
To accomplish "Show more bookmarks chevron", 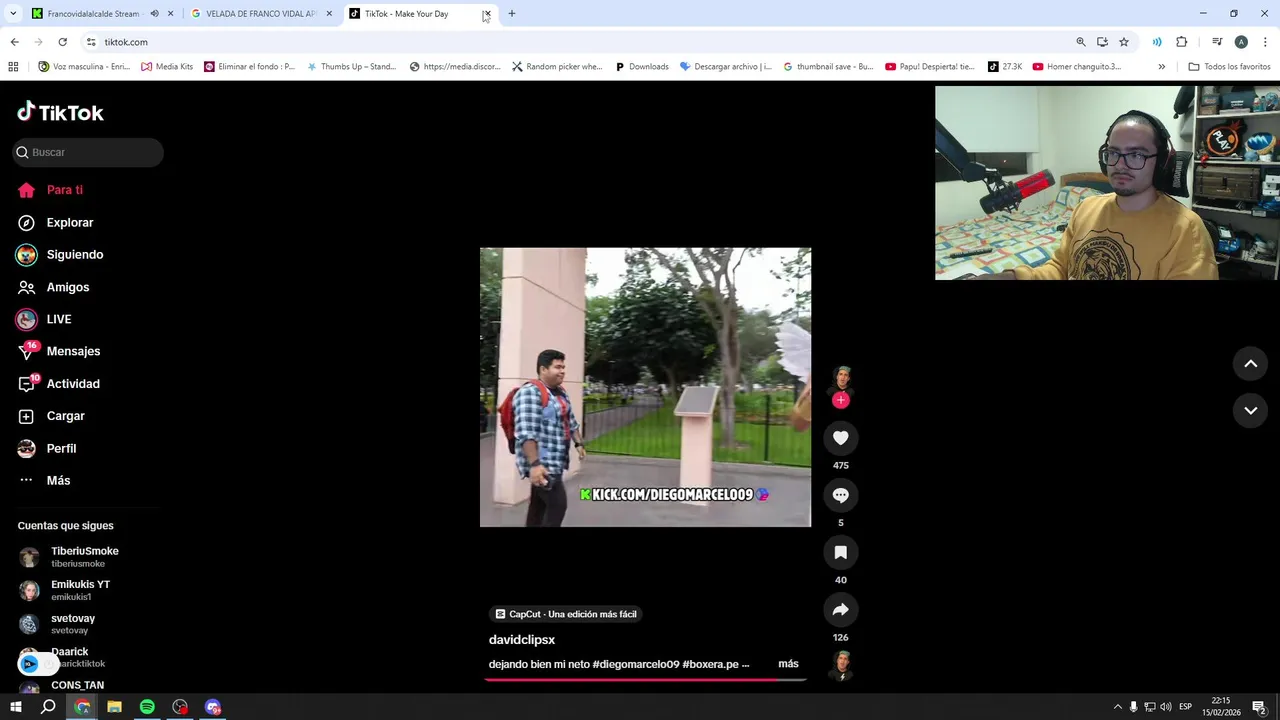I will [x=1161, y=67].
